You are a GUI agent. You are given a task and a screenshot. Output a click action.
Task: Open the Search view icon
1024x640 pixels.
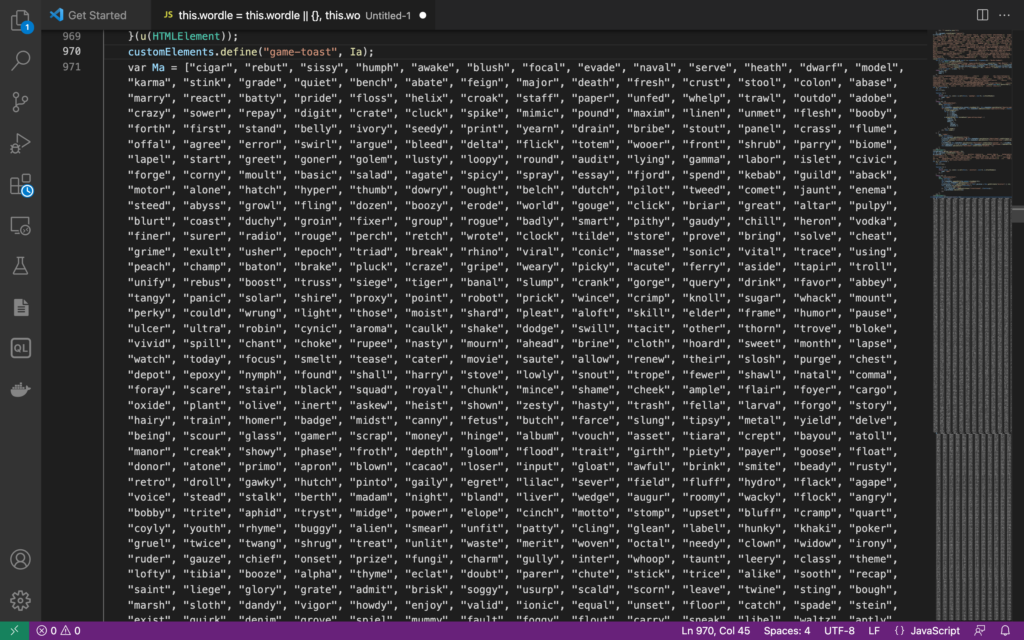pyautogui.click(x=20, y=61)
